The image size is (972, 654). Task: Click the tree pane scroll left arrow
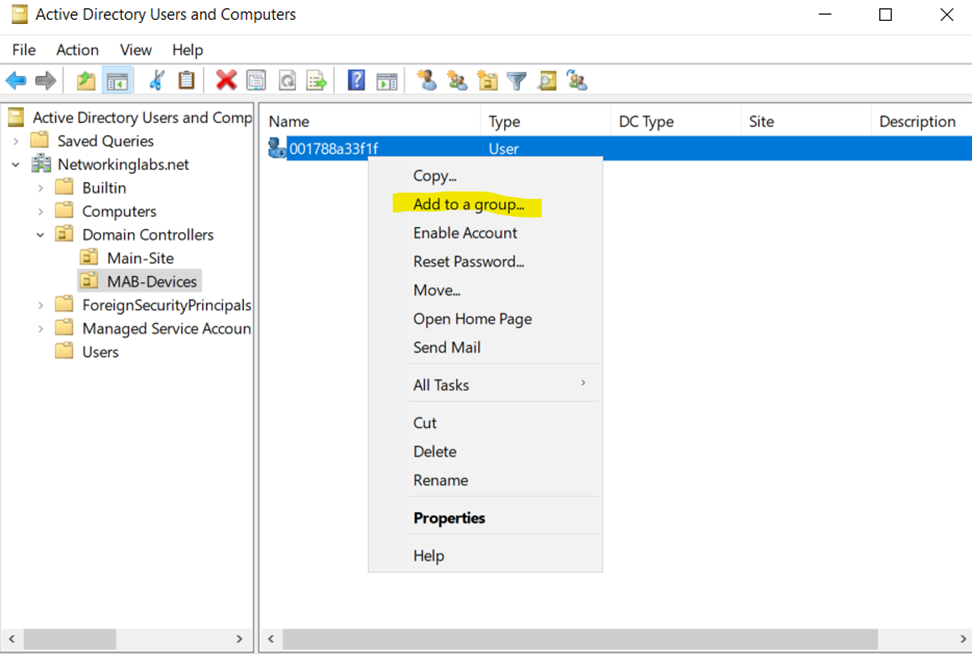[x=11, y=639]
